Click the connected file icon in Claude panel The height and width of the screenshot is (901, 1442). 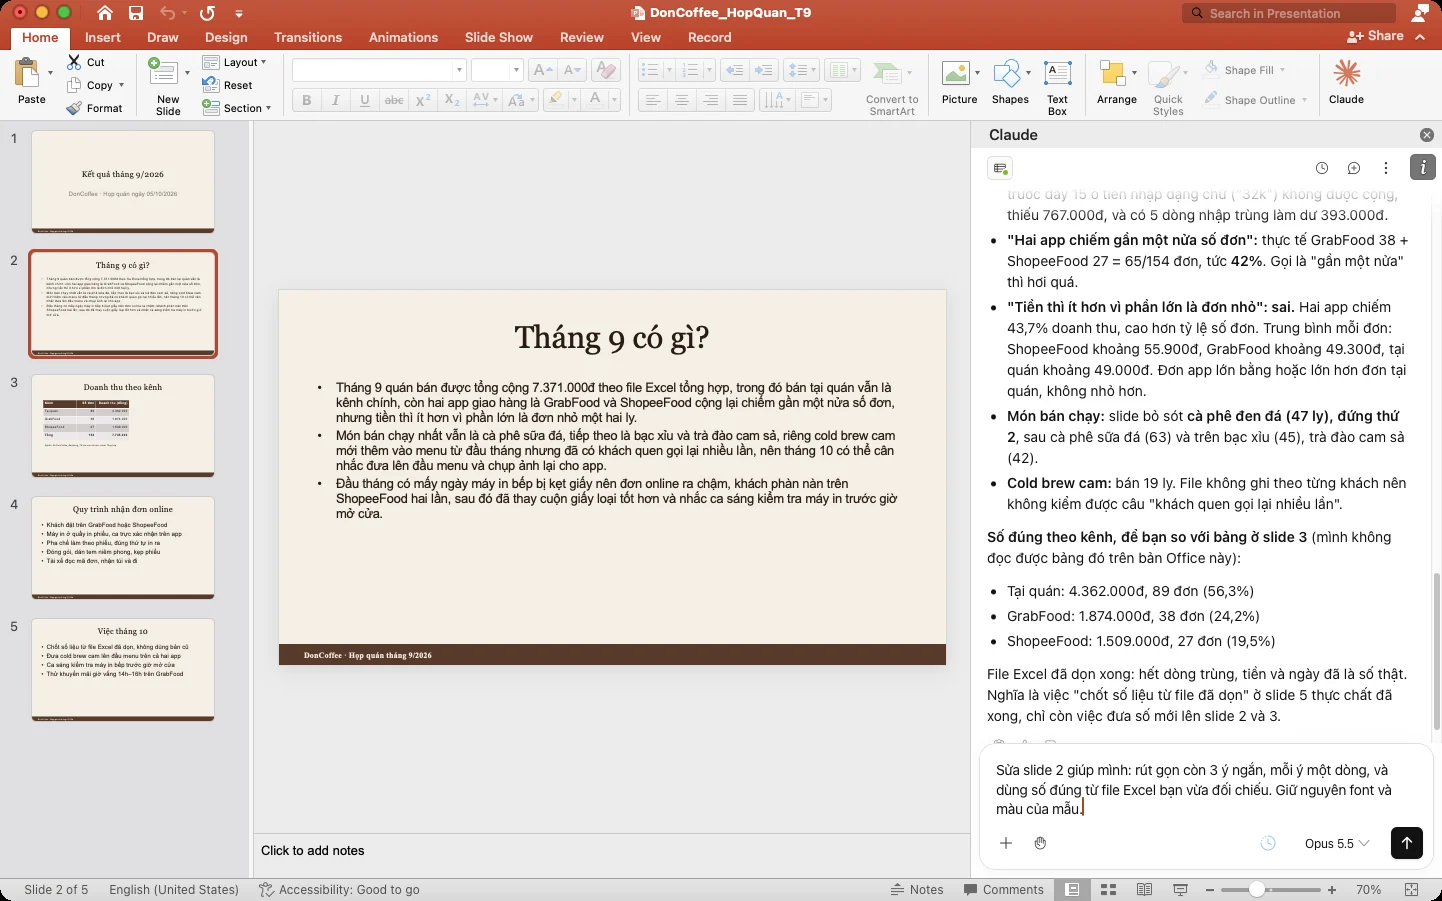click(1000, 168)
